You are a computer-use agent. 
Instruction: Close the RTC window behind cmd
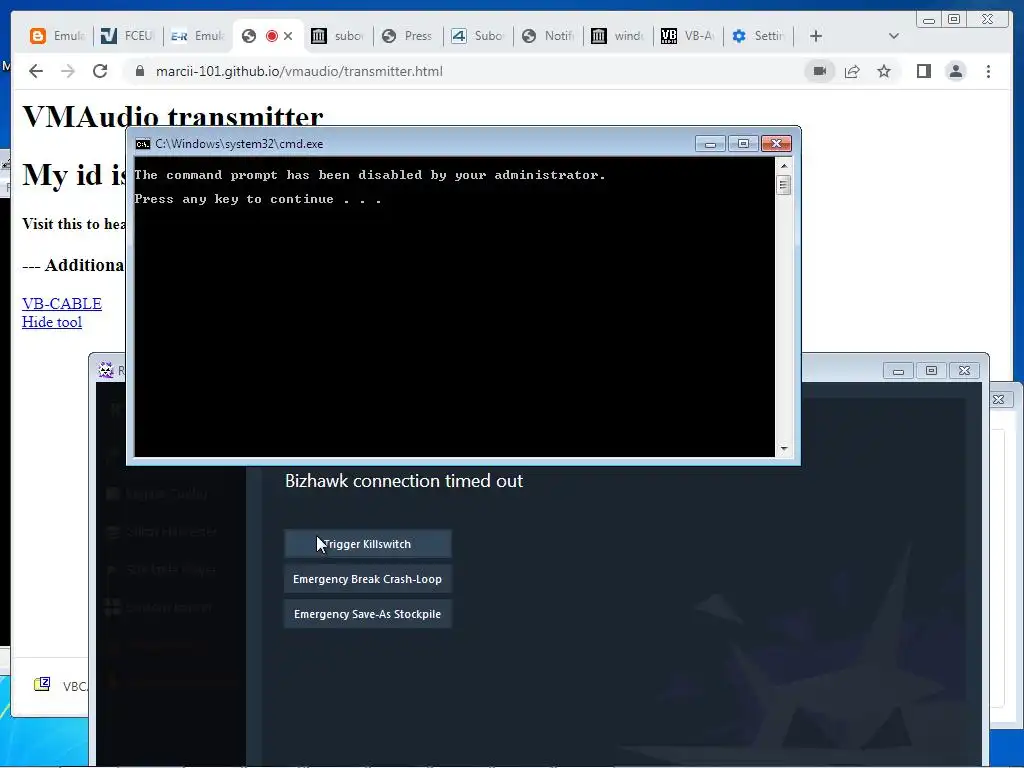point(965,371)
